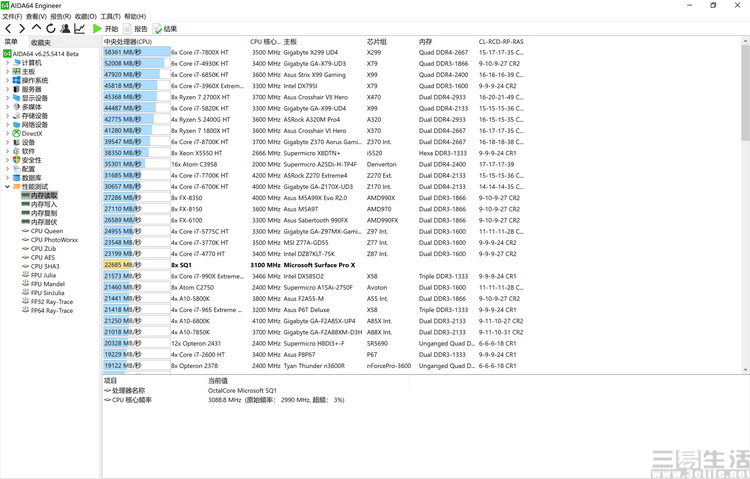The height and width of the screenshot is (479, 750).
Task: Expand the 操作系统 tree node
Action: pyautogui.click(x=7, y=80)
